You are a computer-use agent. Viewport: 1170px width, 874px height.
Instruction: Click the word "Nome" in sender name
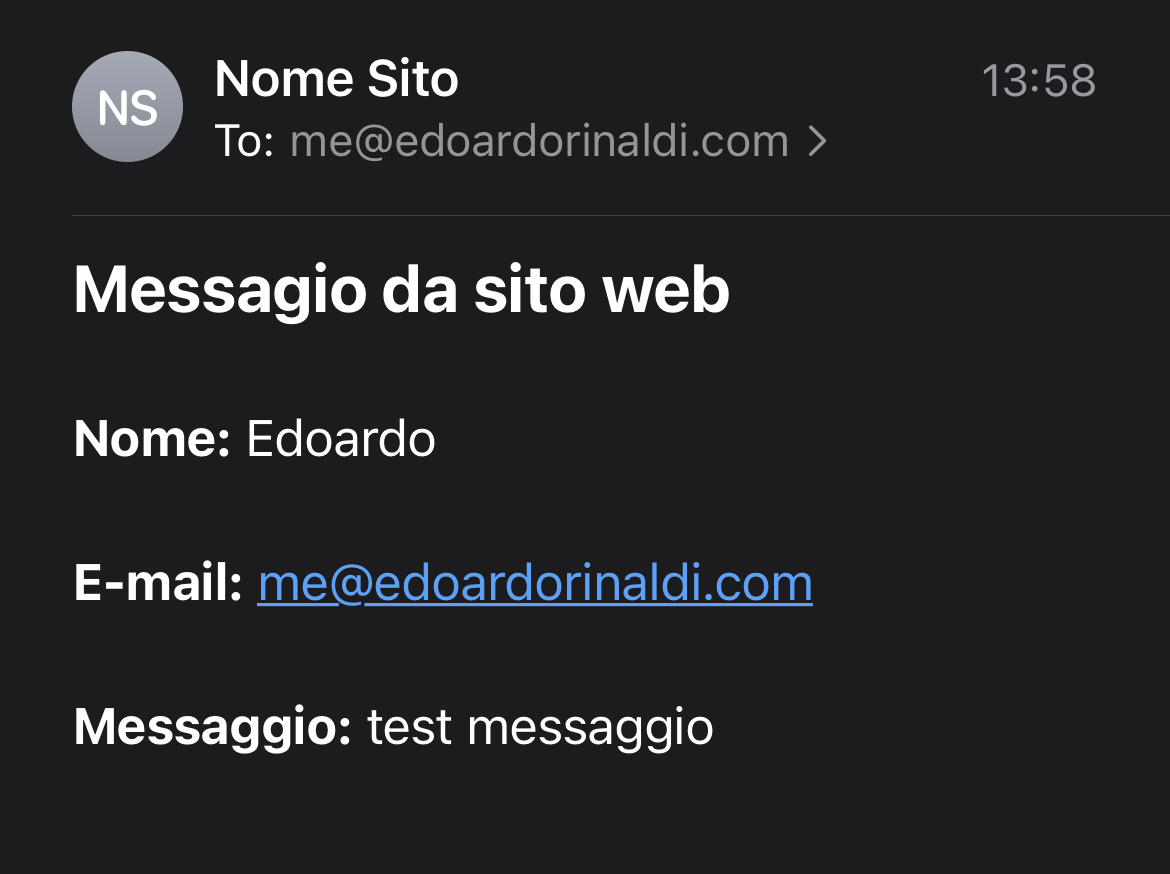pos(283,79)
